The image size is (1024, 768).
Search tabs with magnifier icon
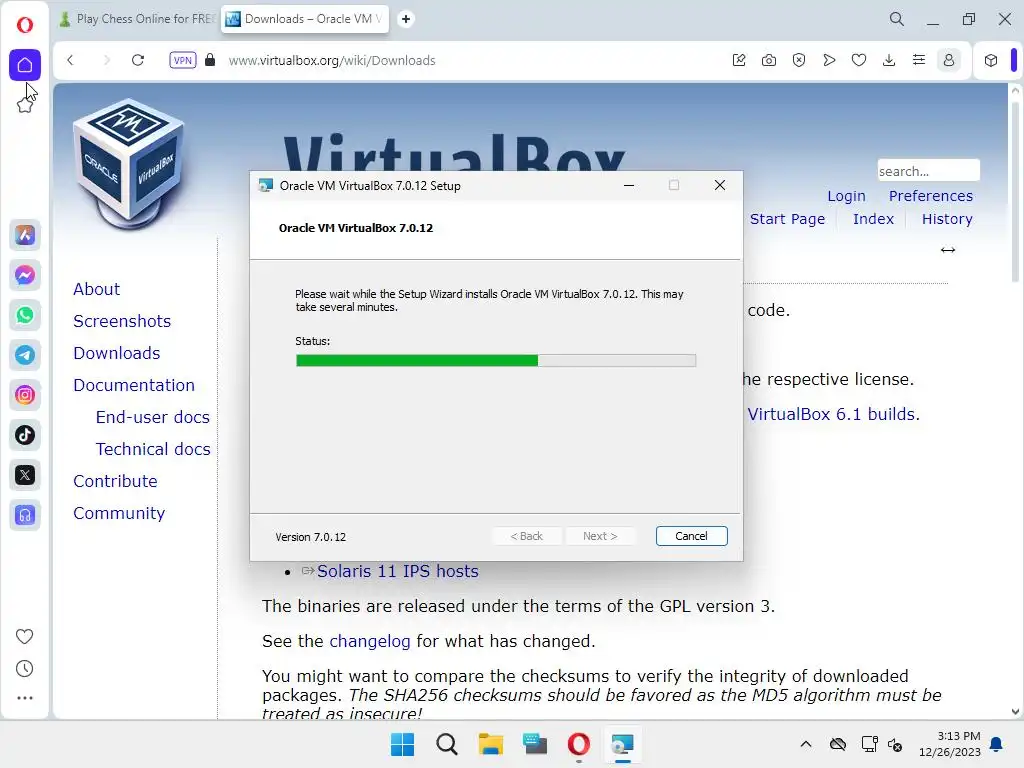click(x=897, y=19)
